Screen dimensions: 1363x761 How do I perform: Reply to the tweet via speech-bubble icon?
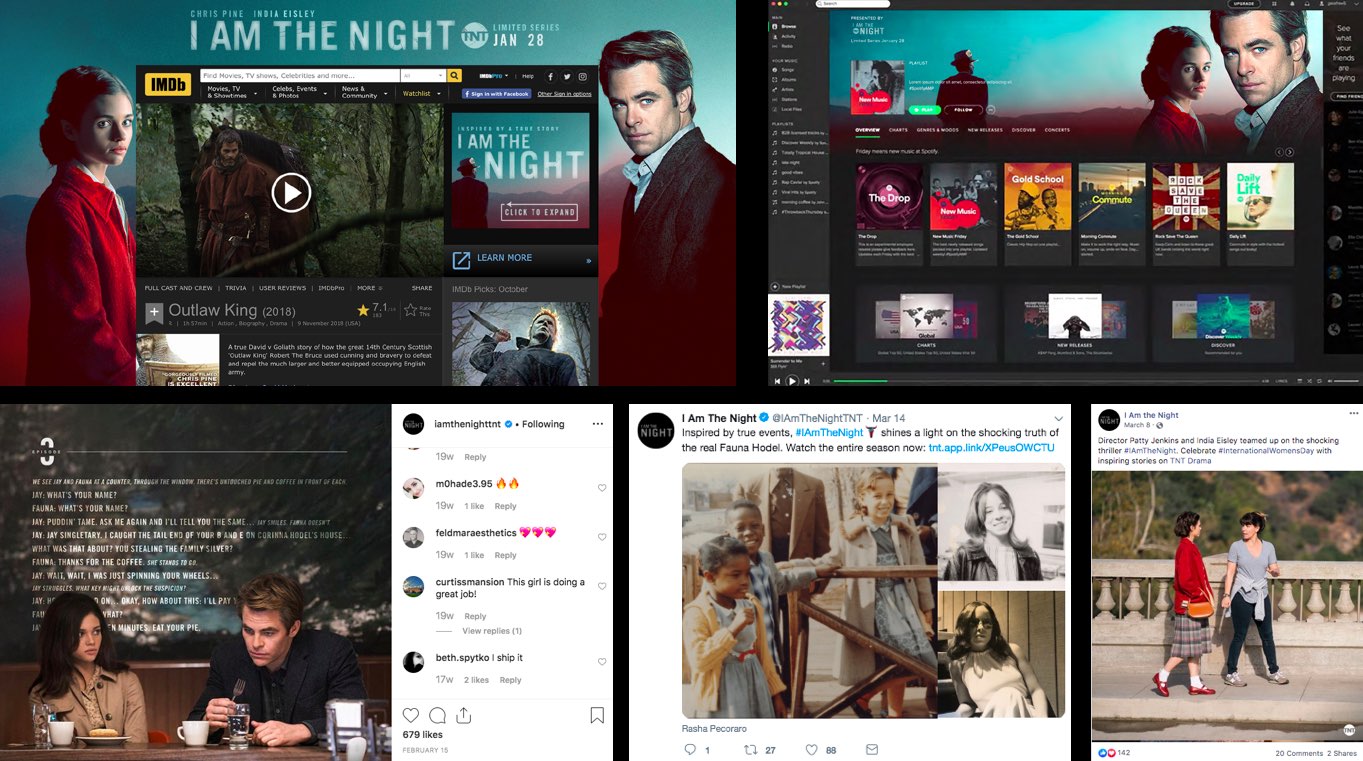[x=689, y=749]
